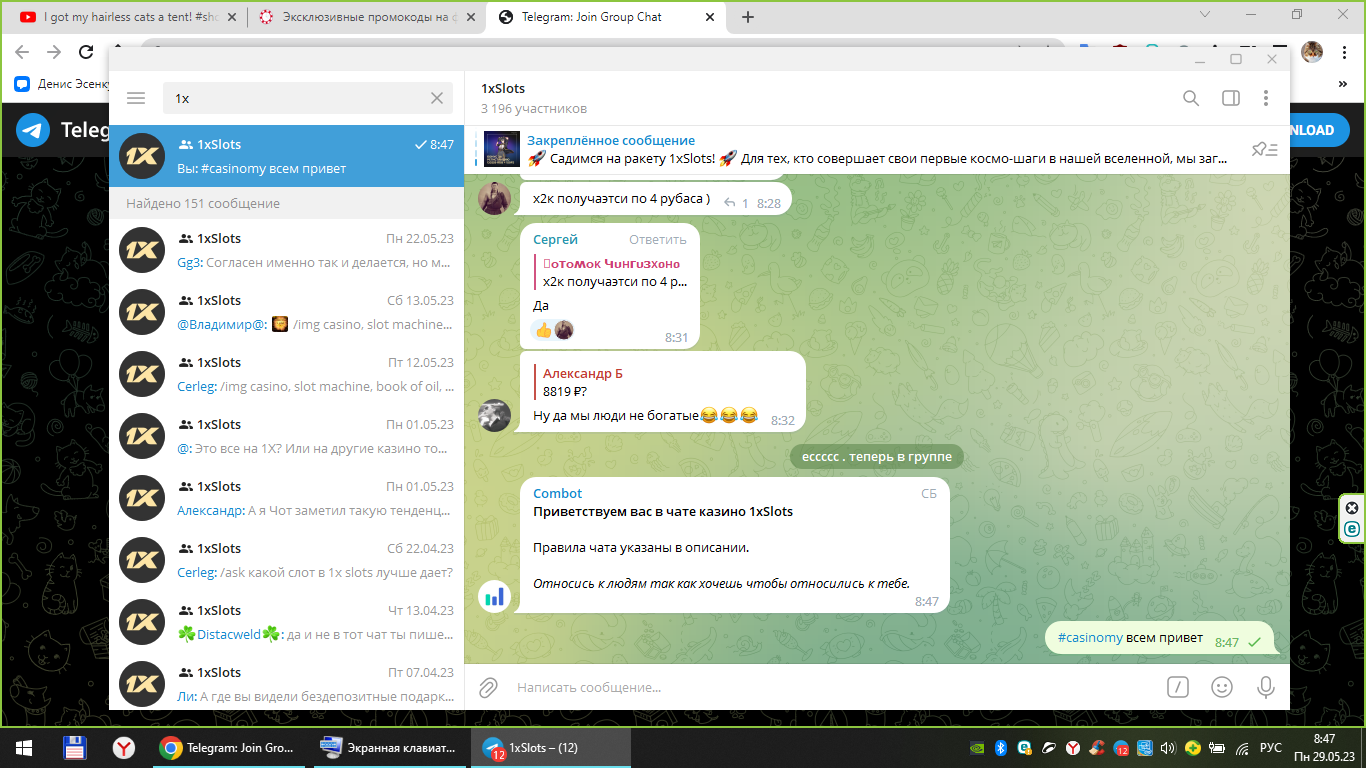Click the Combot bot avatar

pos(495,597)
